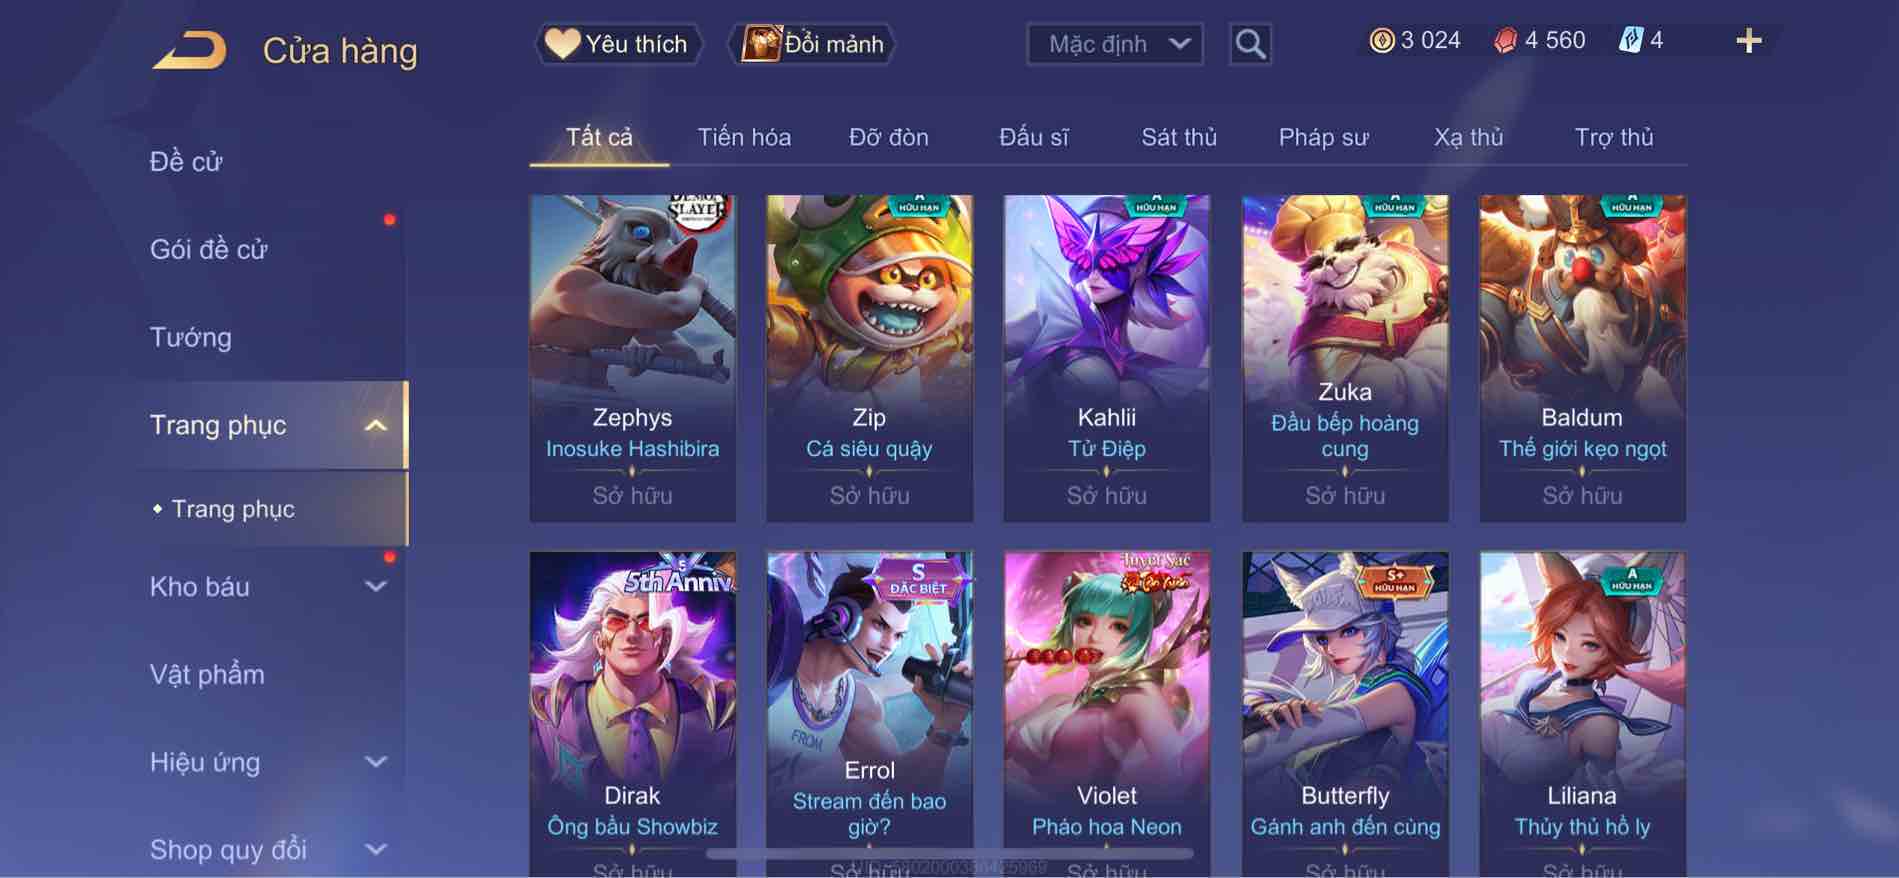Open the Tướng sidebar menu

click(191, 337)
